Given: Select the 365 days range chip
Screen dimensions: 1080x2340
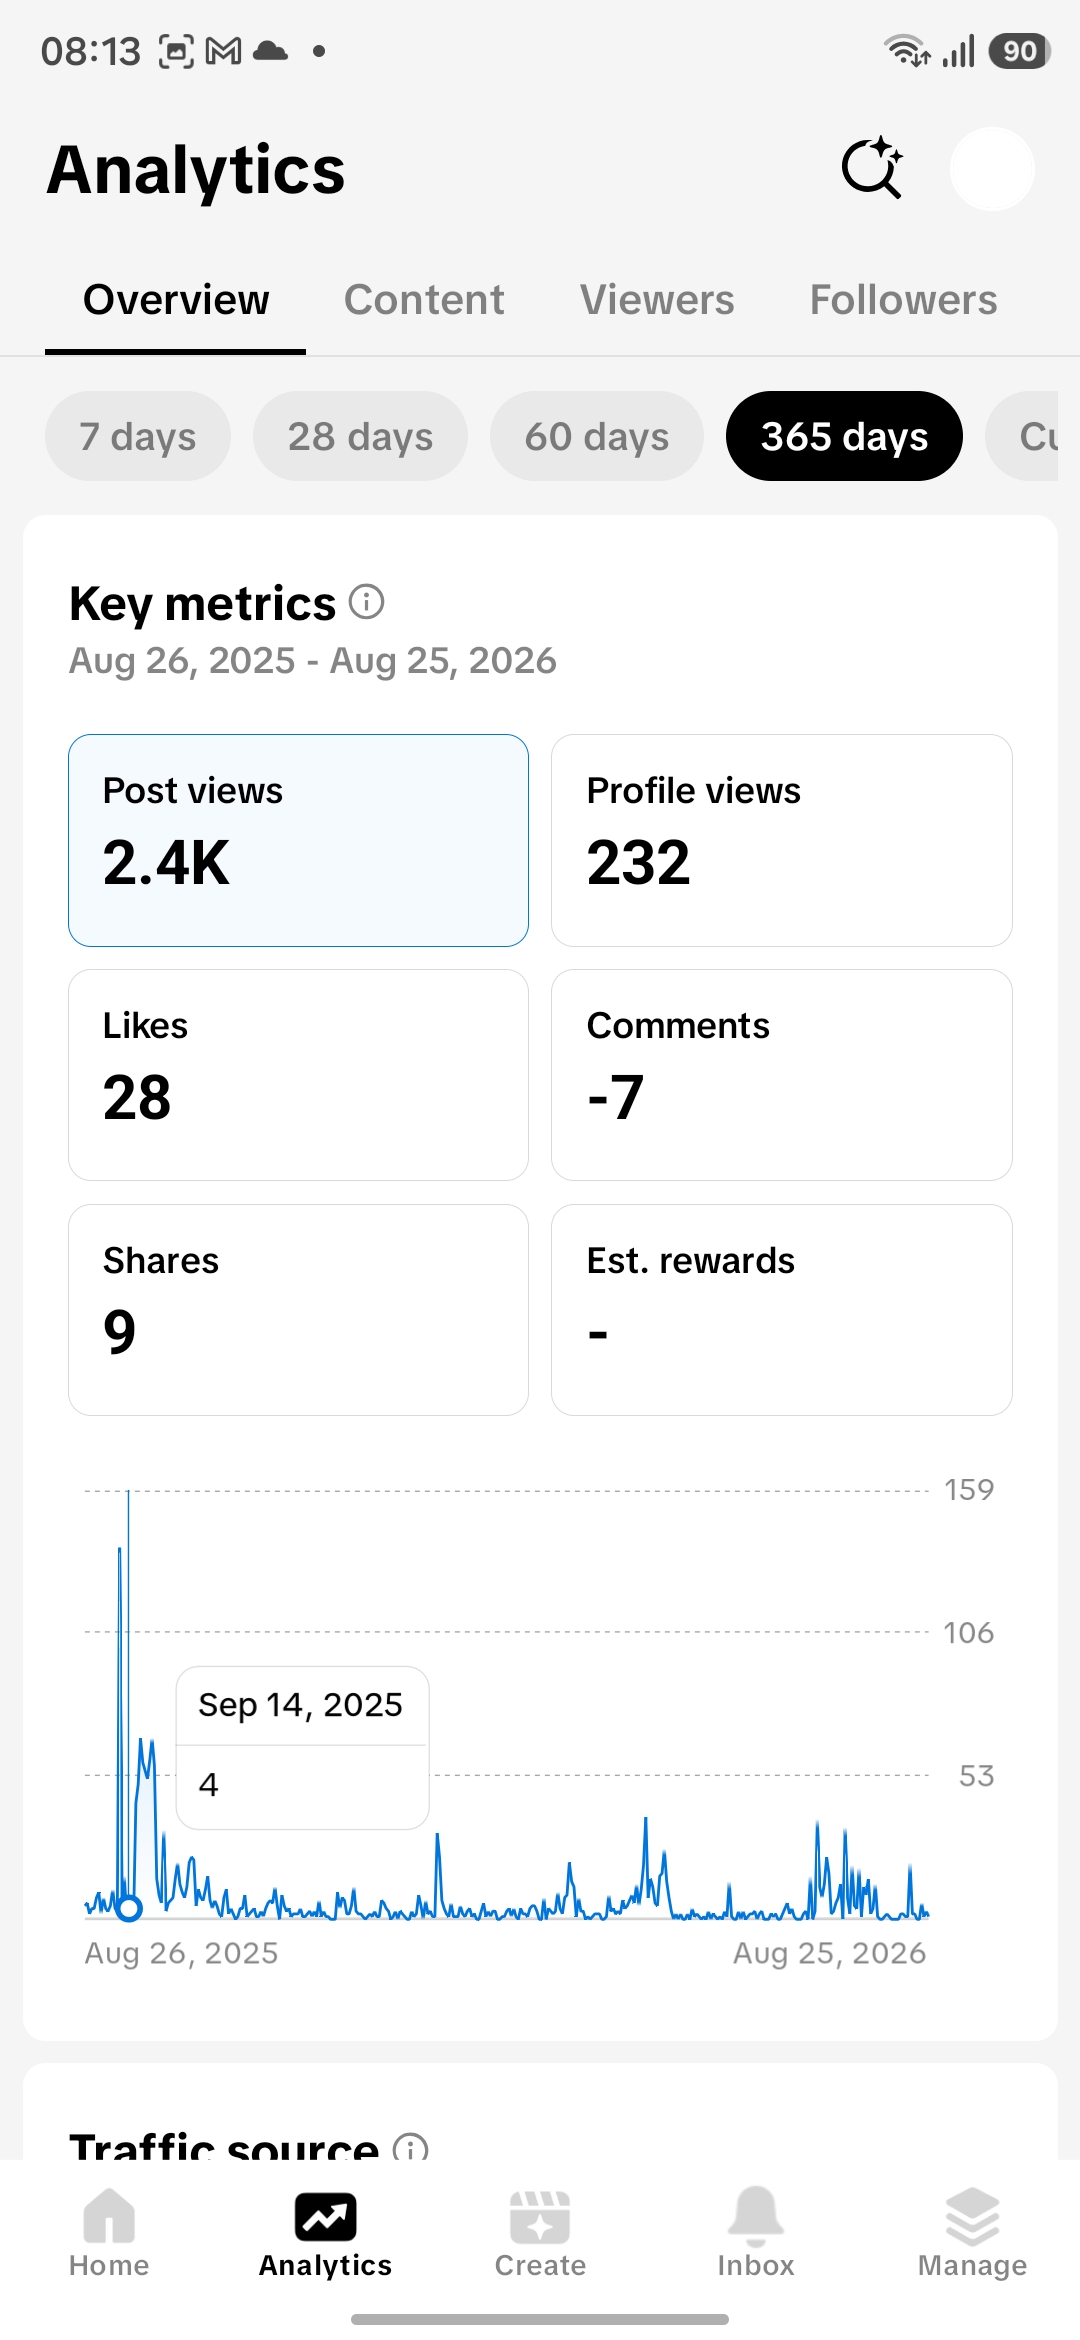Looking at the screenshot, I should coord(844,436).
